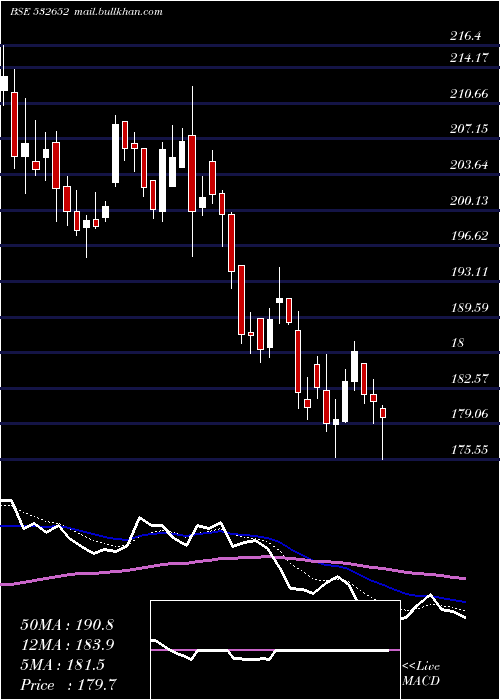The image size is (500, 700).
Task: Click the 5MA : 181.5 value
Action: (x=62, y=665)
